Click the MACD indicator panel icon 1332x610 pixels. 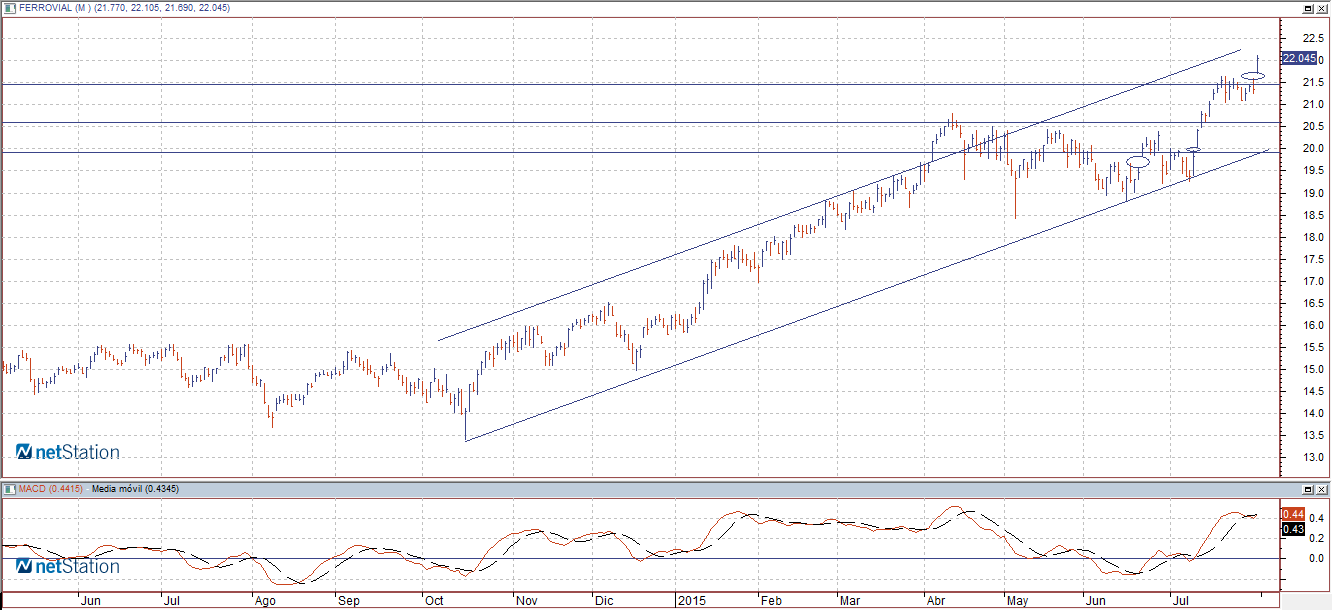(x=9, y=489)
